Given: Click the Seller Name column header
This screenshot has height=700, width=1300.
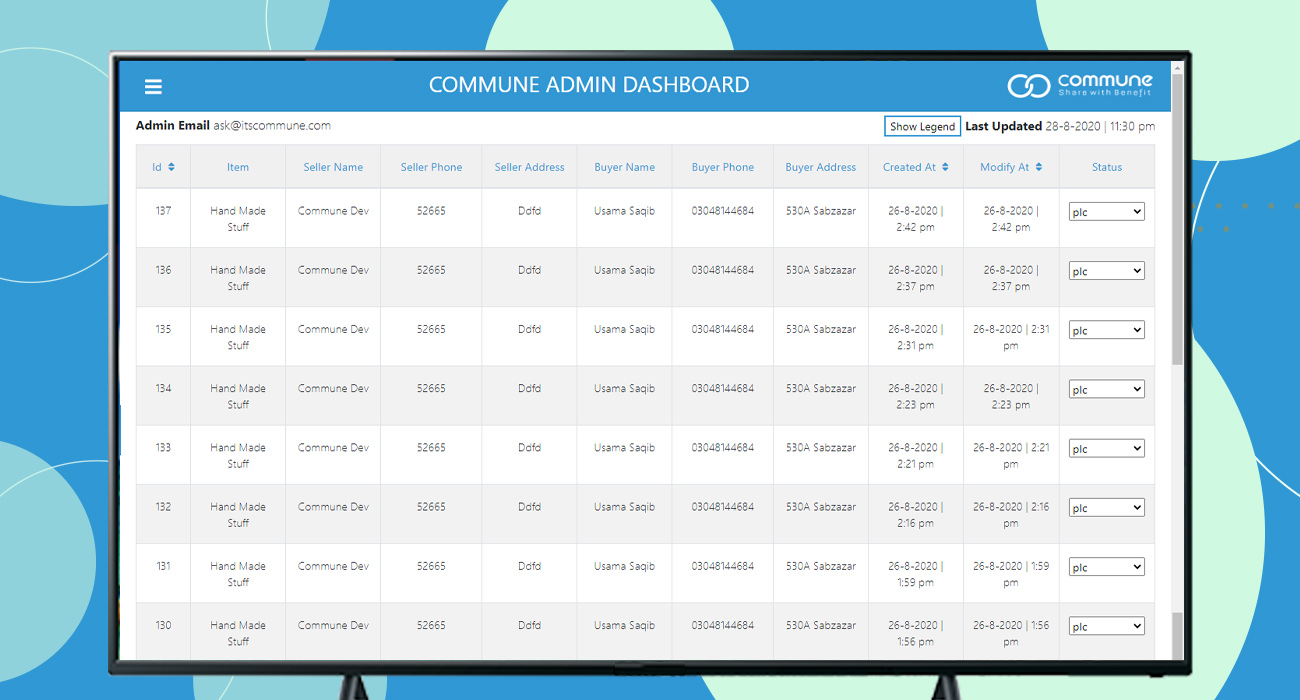Looking at the screenshot, I should point(333,167).
